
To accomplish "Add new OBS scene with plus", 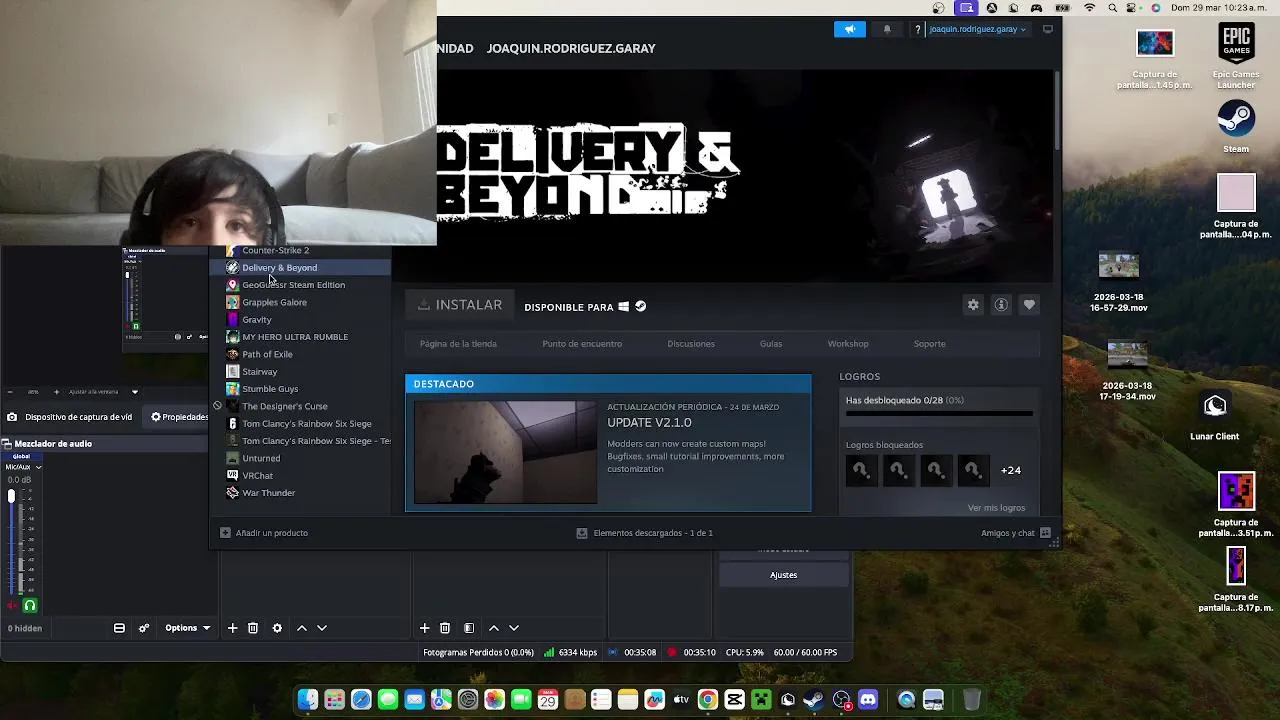I will 232,628.
